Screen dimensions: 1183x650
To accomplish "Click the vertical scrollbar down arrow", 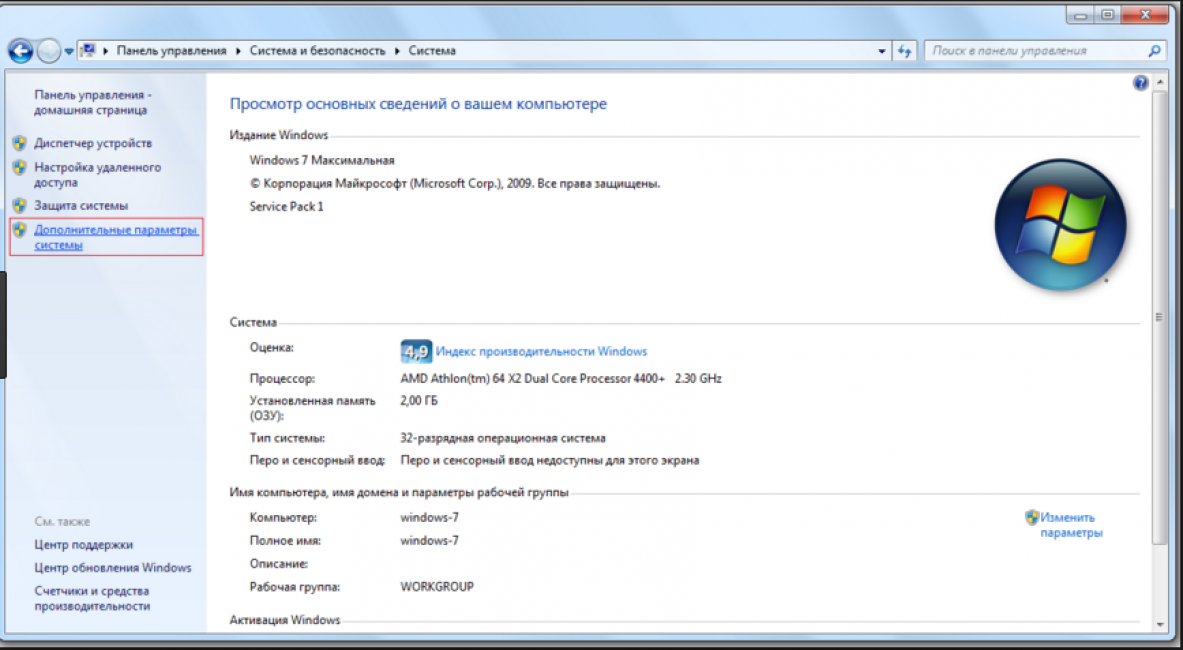I will pyautogui.click(x=1159, y=622).
